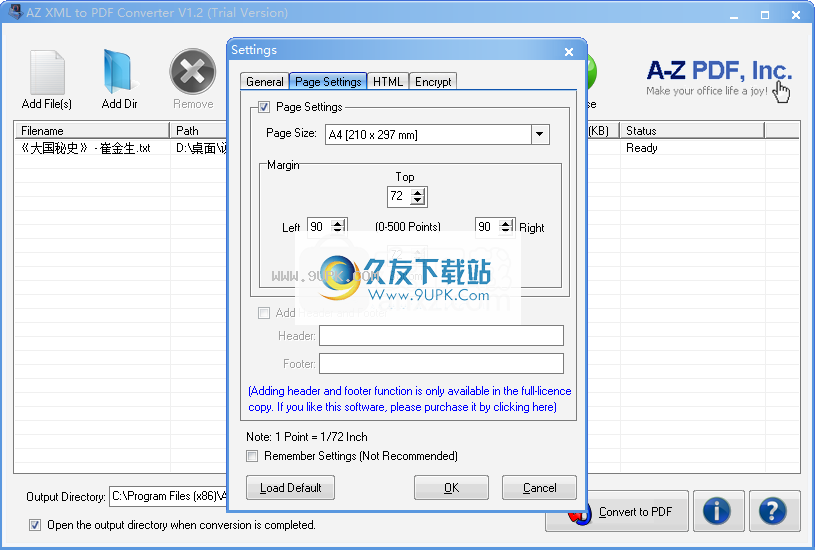This screenshot has height=557, width=817.
Task: Click the Ready status cell
Action: pos(642,148)
